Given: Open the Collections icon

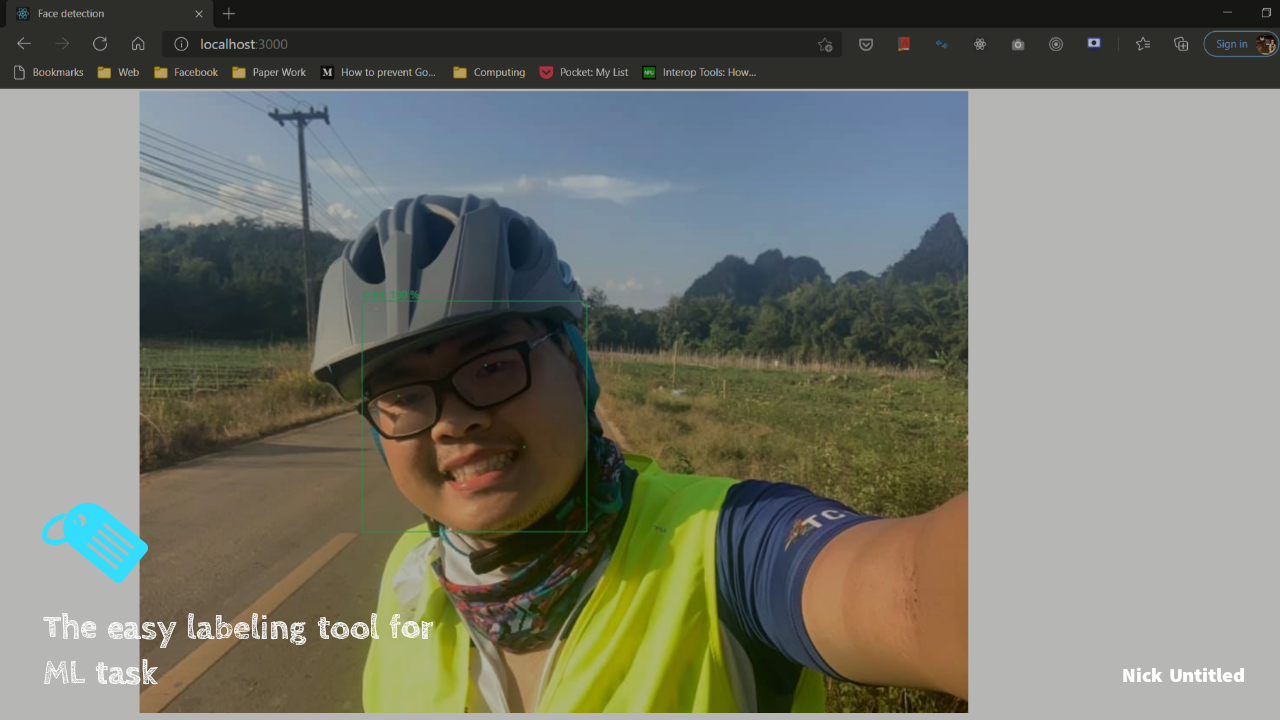Looking at the screenshot, I should (x=1181, y=44).
